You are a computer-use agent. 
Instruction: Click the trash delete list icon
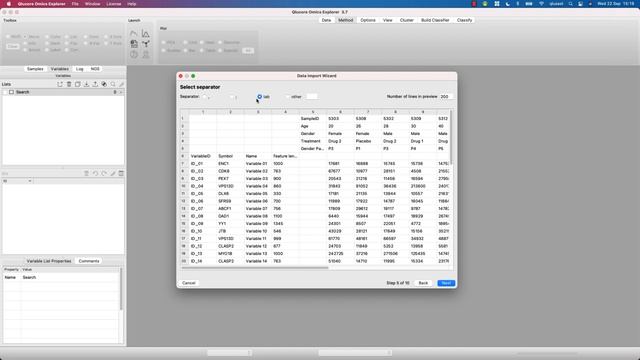tap(69, 84)
